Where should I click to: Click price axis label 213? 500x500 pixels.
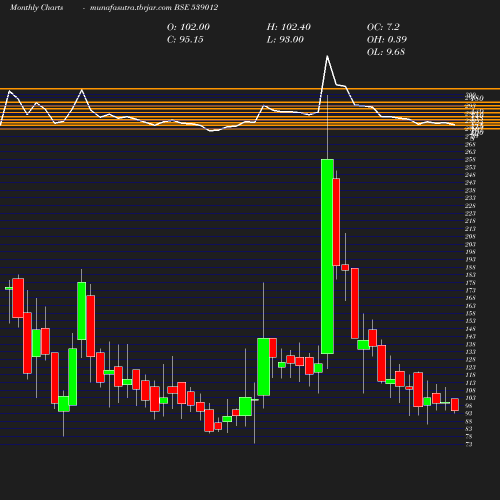pos(470,229)
